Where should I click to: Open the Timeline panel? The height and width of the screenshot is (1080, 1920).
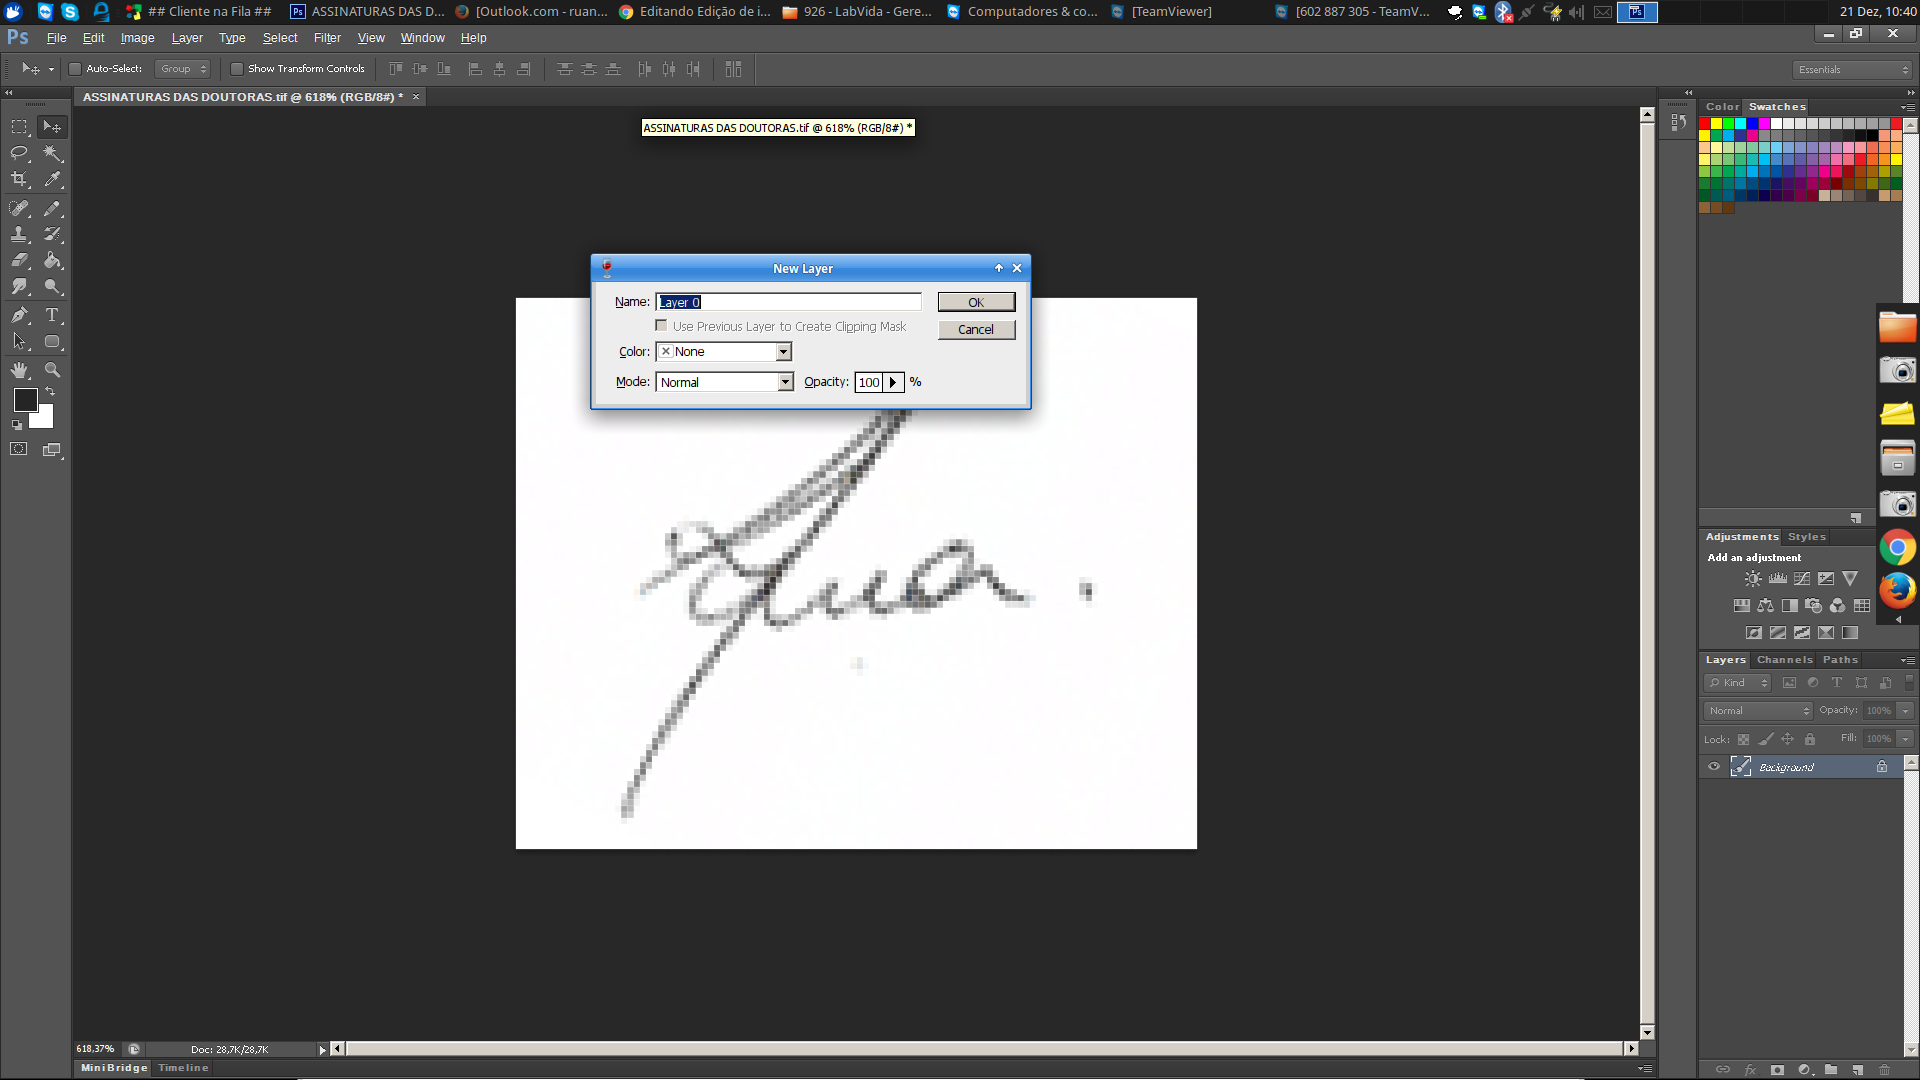click(183, 1068)
